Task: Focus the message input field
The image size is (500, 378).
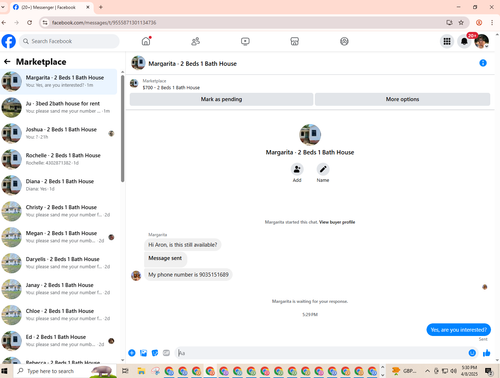Action: tap(322, 353)
